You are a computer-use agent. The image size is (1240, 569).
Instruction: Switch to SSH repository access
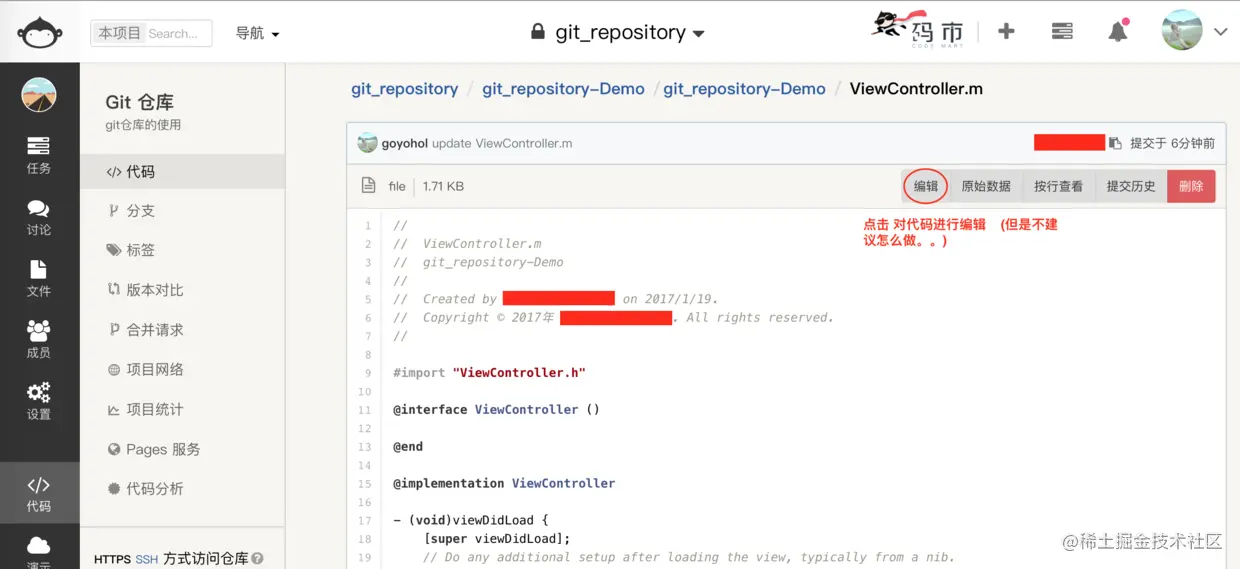pyautogui.click(x=147, y=559)
